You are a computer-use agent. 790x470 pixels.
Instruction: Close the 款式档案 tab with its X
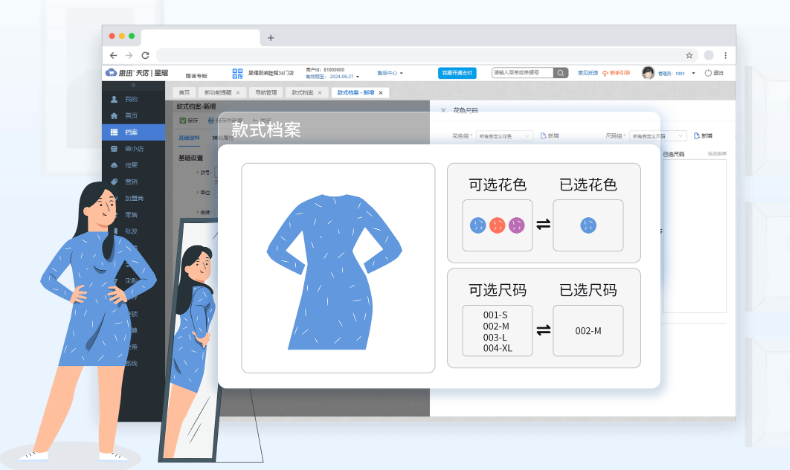319,93
